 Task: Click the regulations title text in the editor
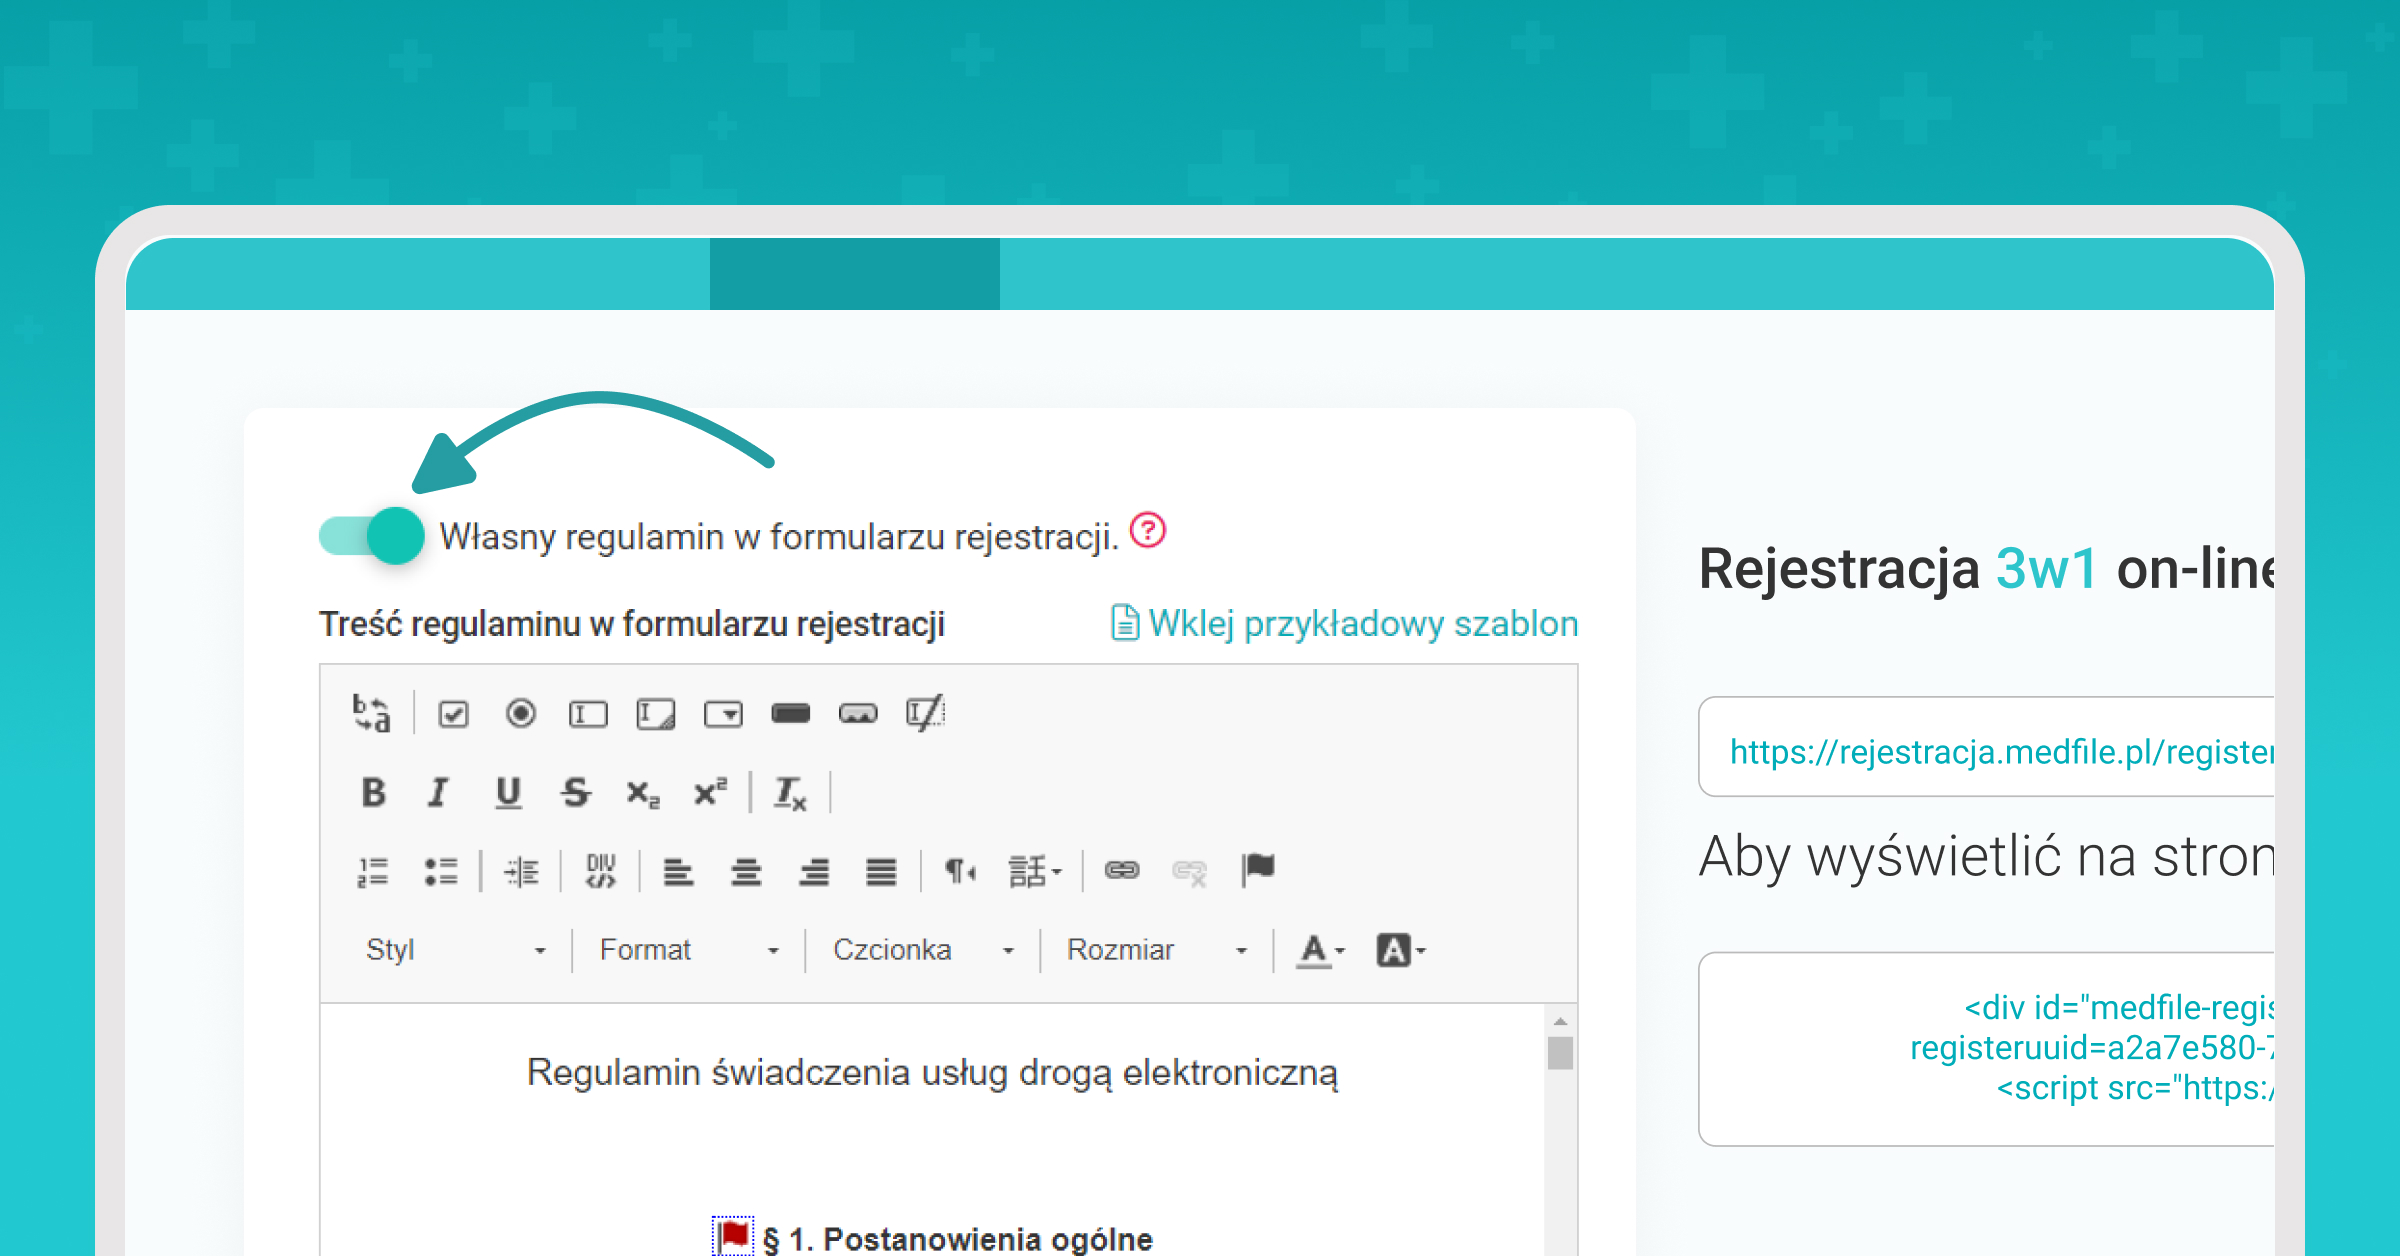click(x=932, y=1072)
